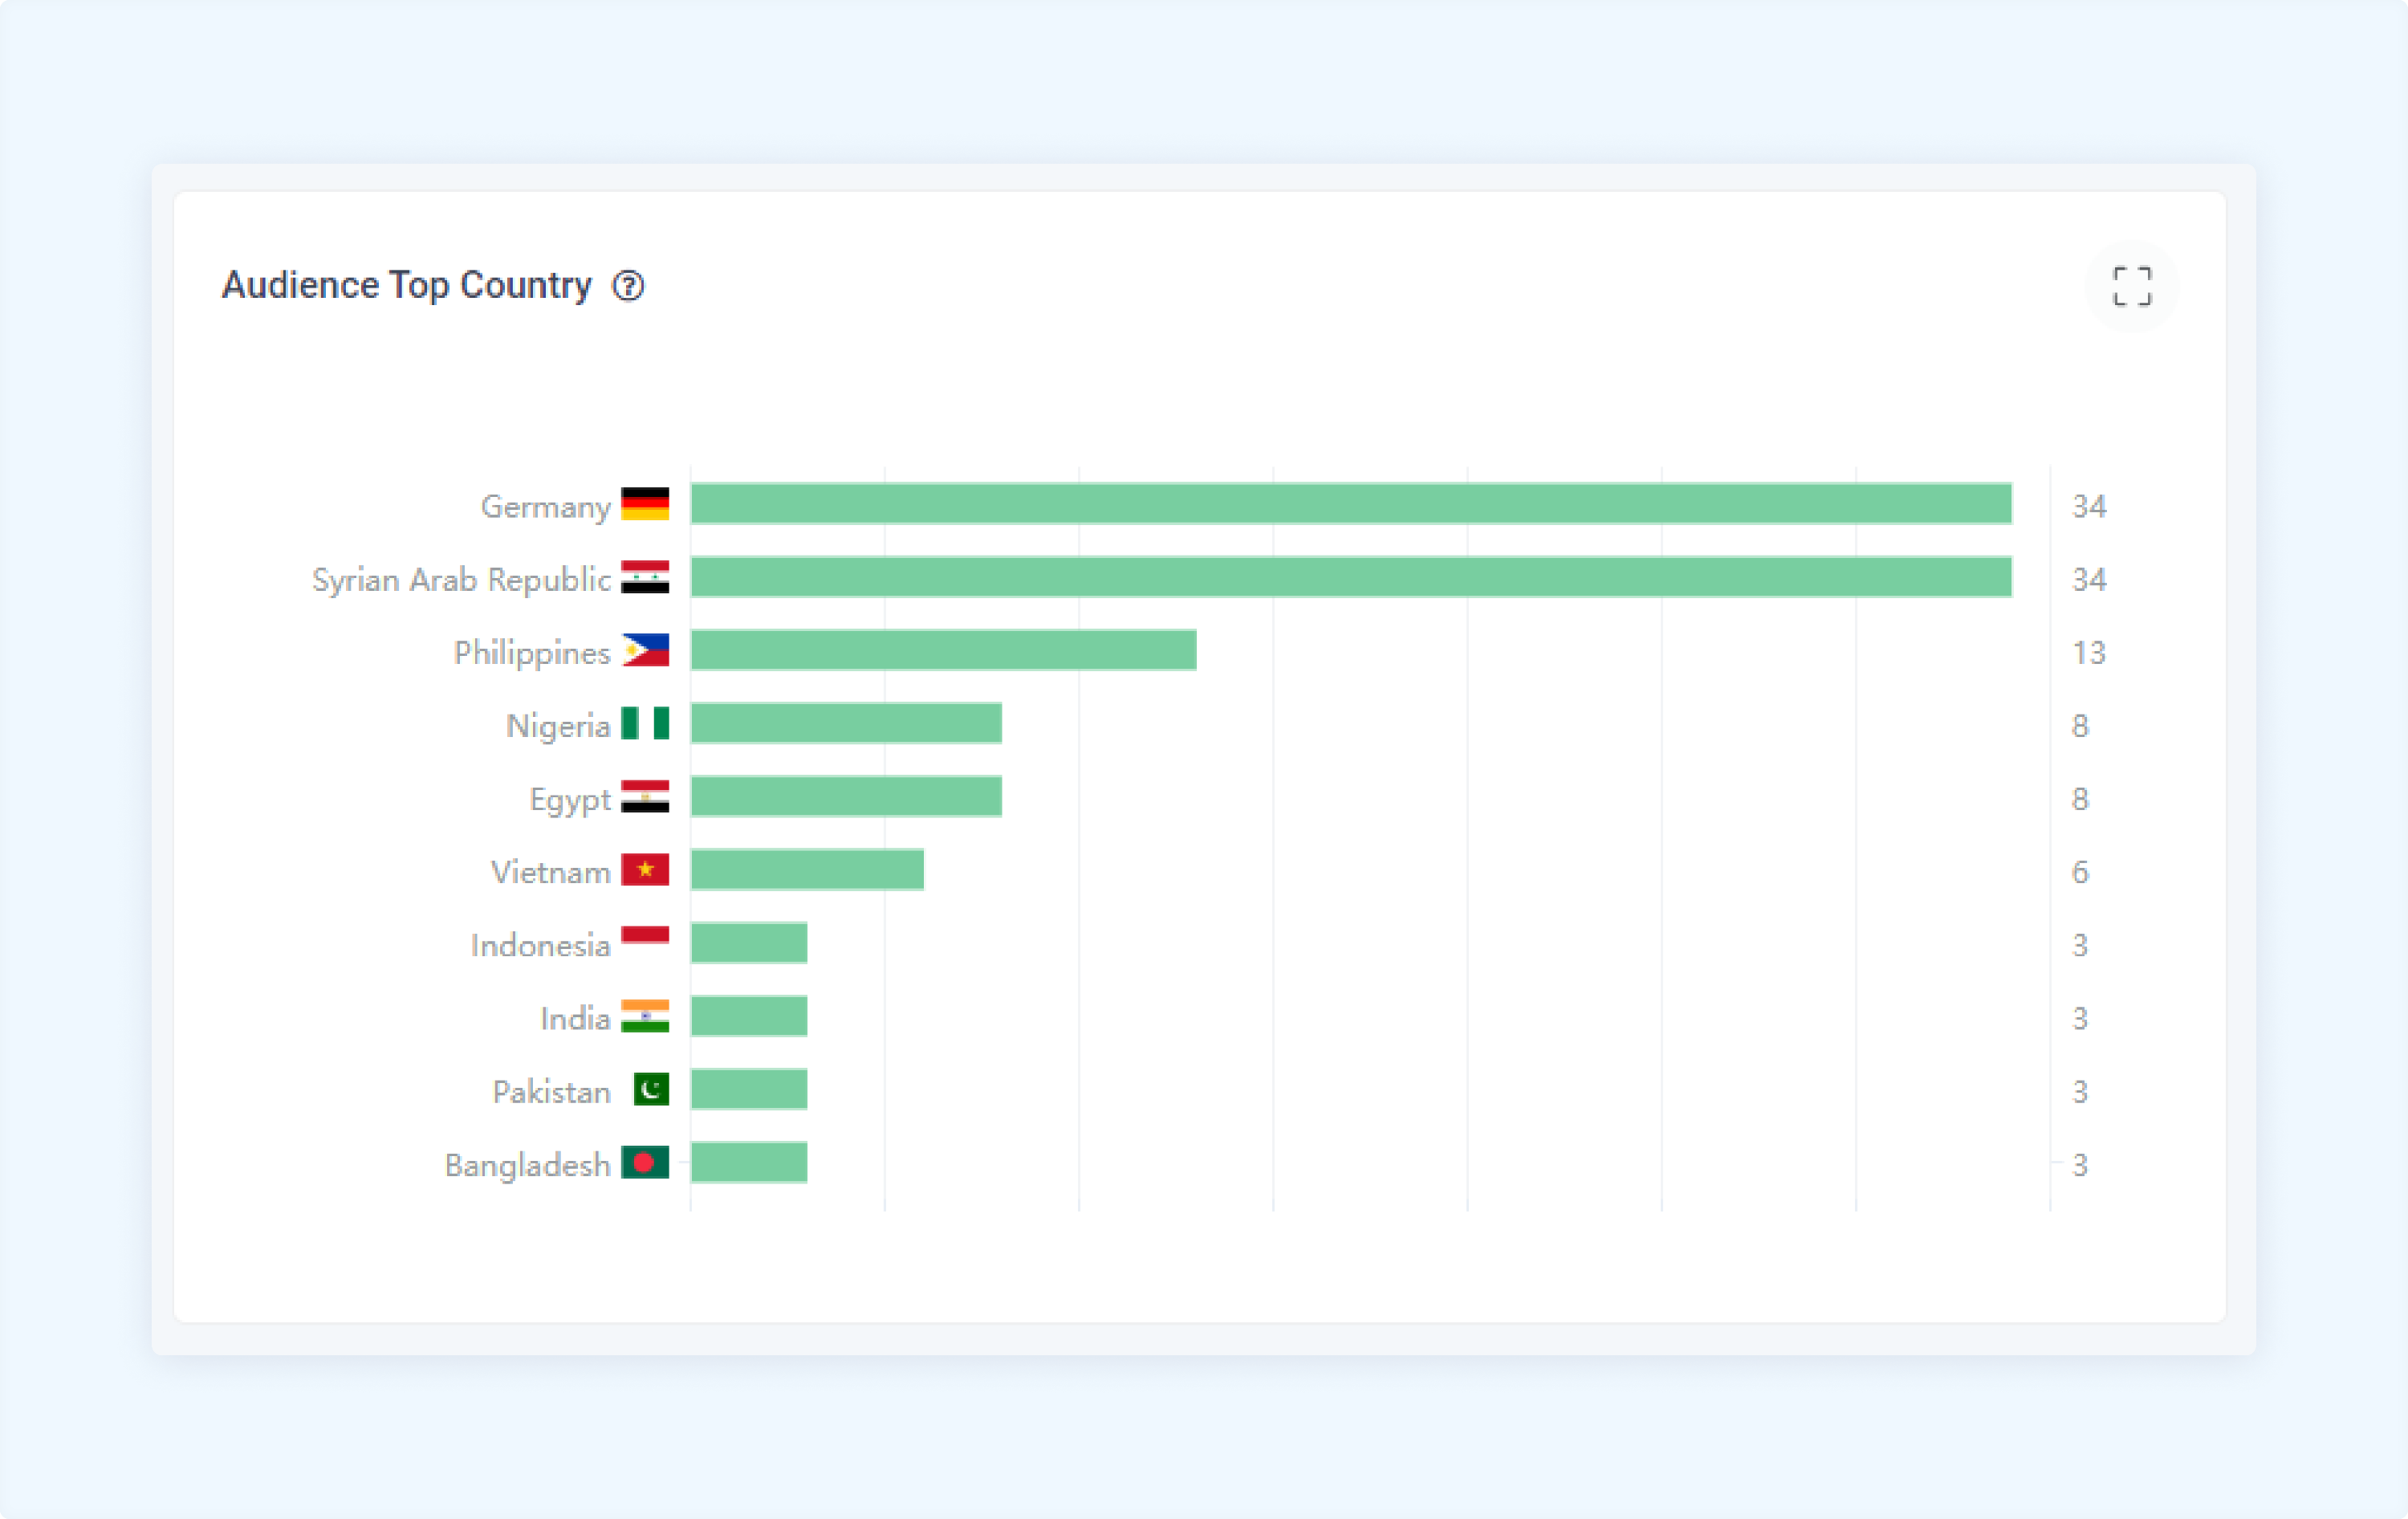This screenshot has height=1519, width=2408.
Task: Click the Audience Top Country title
Action: point(406,286)
